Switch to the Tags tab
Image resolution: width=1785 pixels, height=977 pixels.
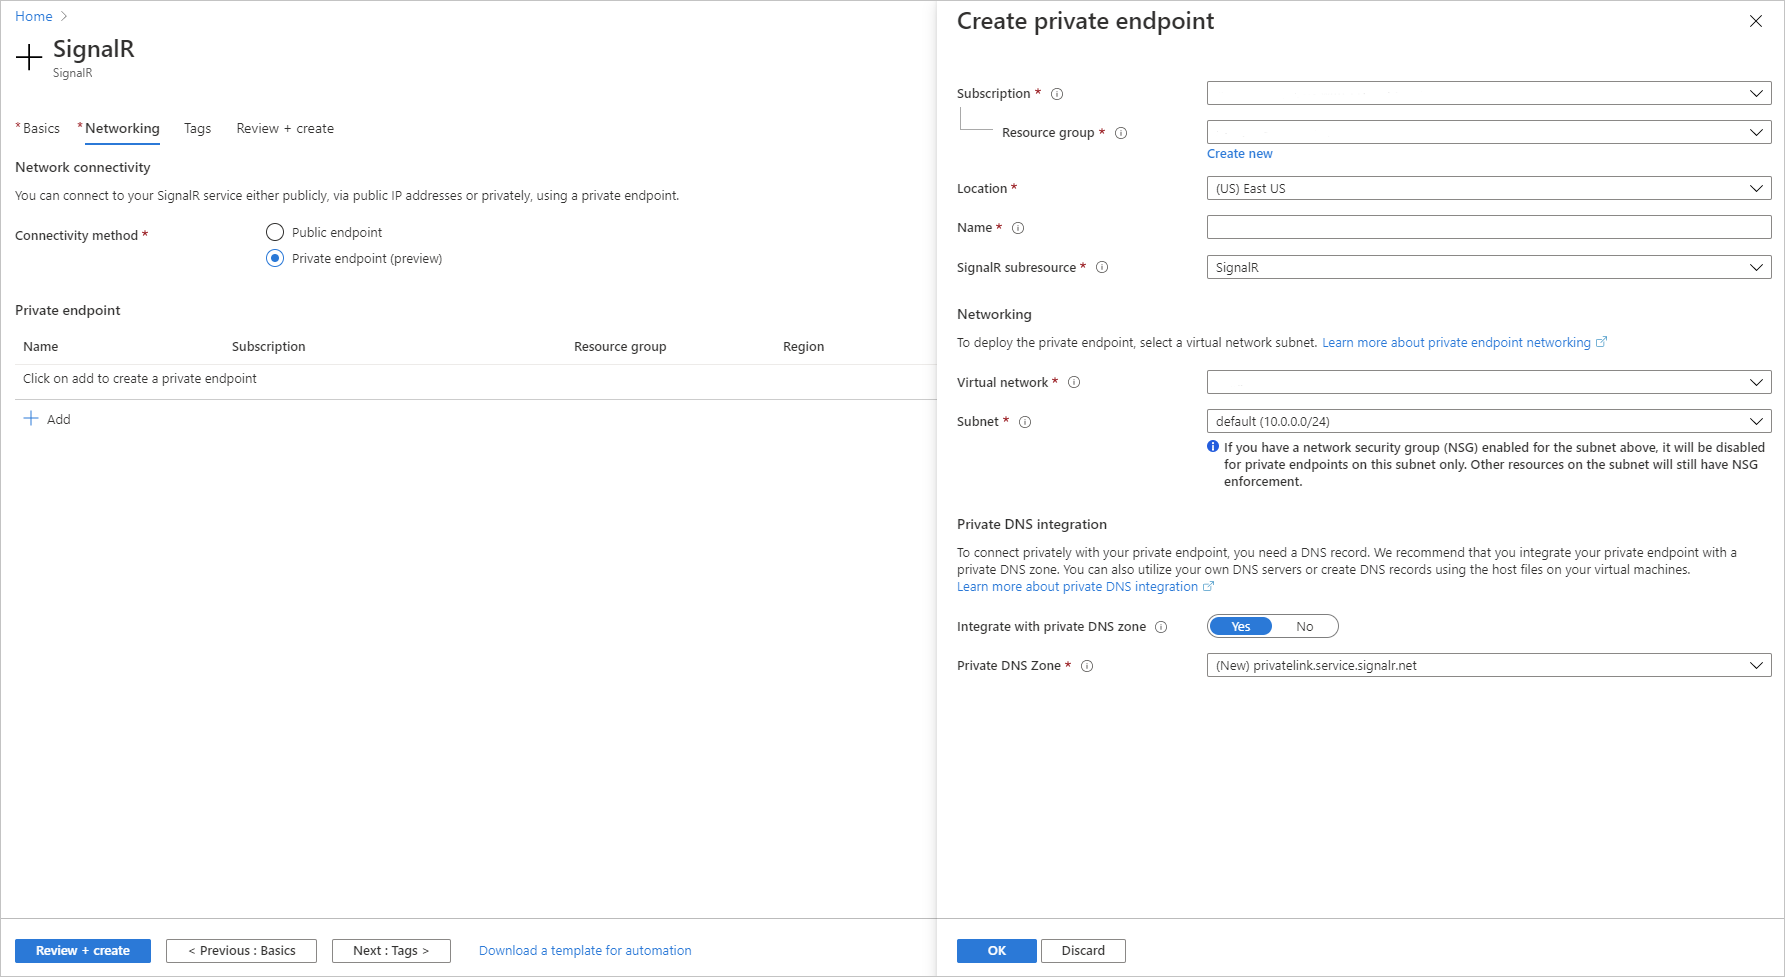[197, 128]
